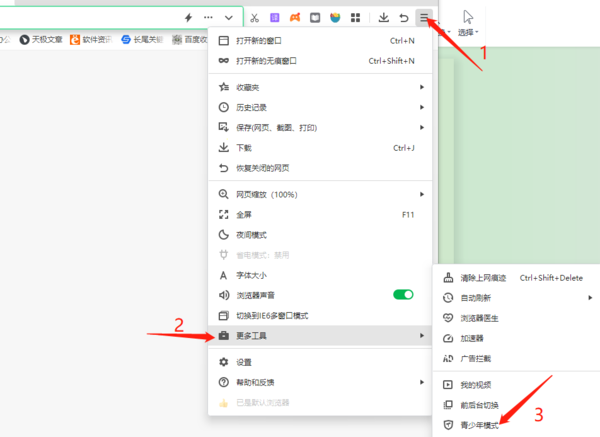Click the three-dots icon in address bar
Viewport: 600px width, 437px height.
click(208, 18)
